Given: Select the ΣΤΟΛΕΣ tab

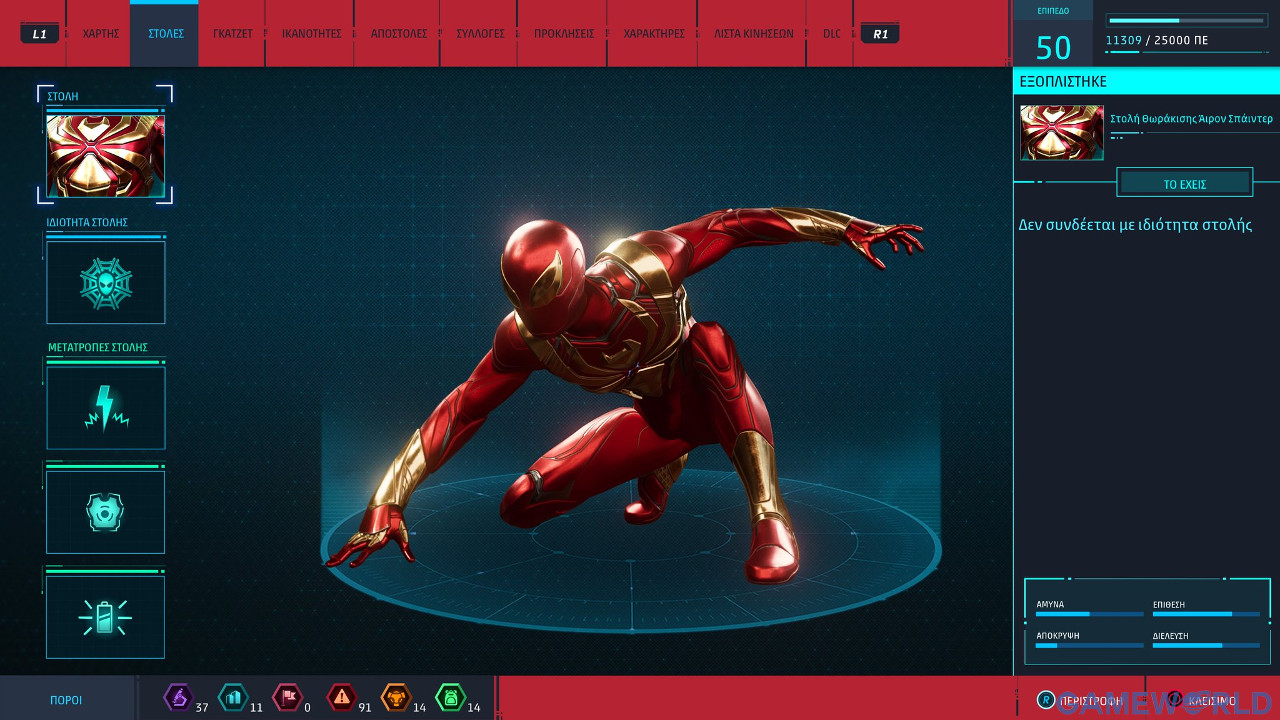Looking at the screenshot, I should [x=165, y=34].
